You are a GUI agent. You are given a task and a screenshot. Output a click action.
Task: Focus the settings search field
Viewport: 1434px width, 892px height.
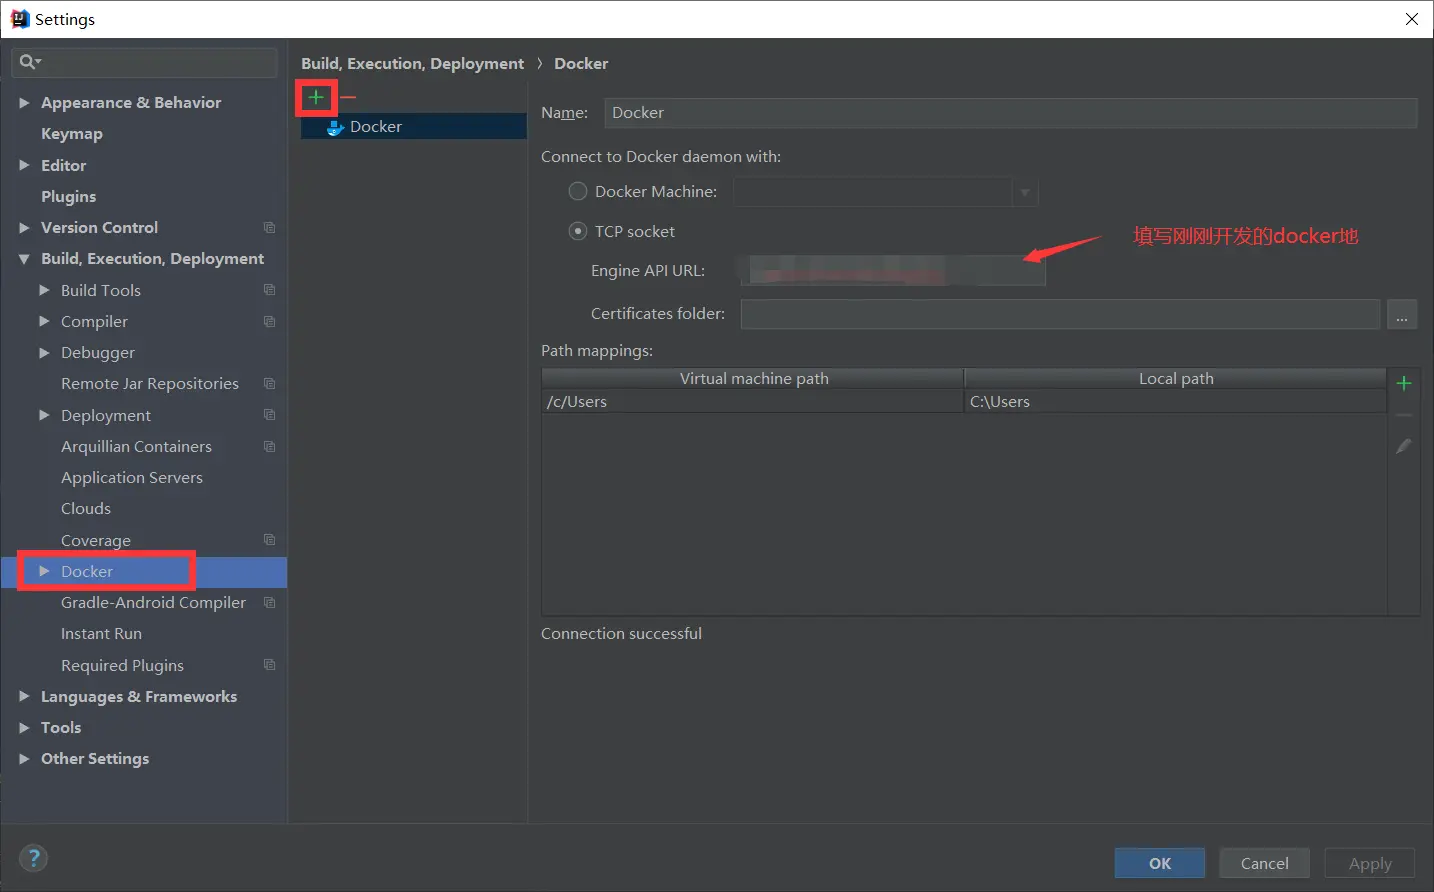pos(144,62)
